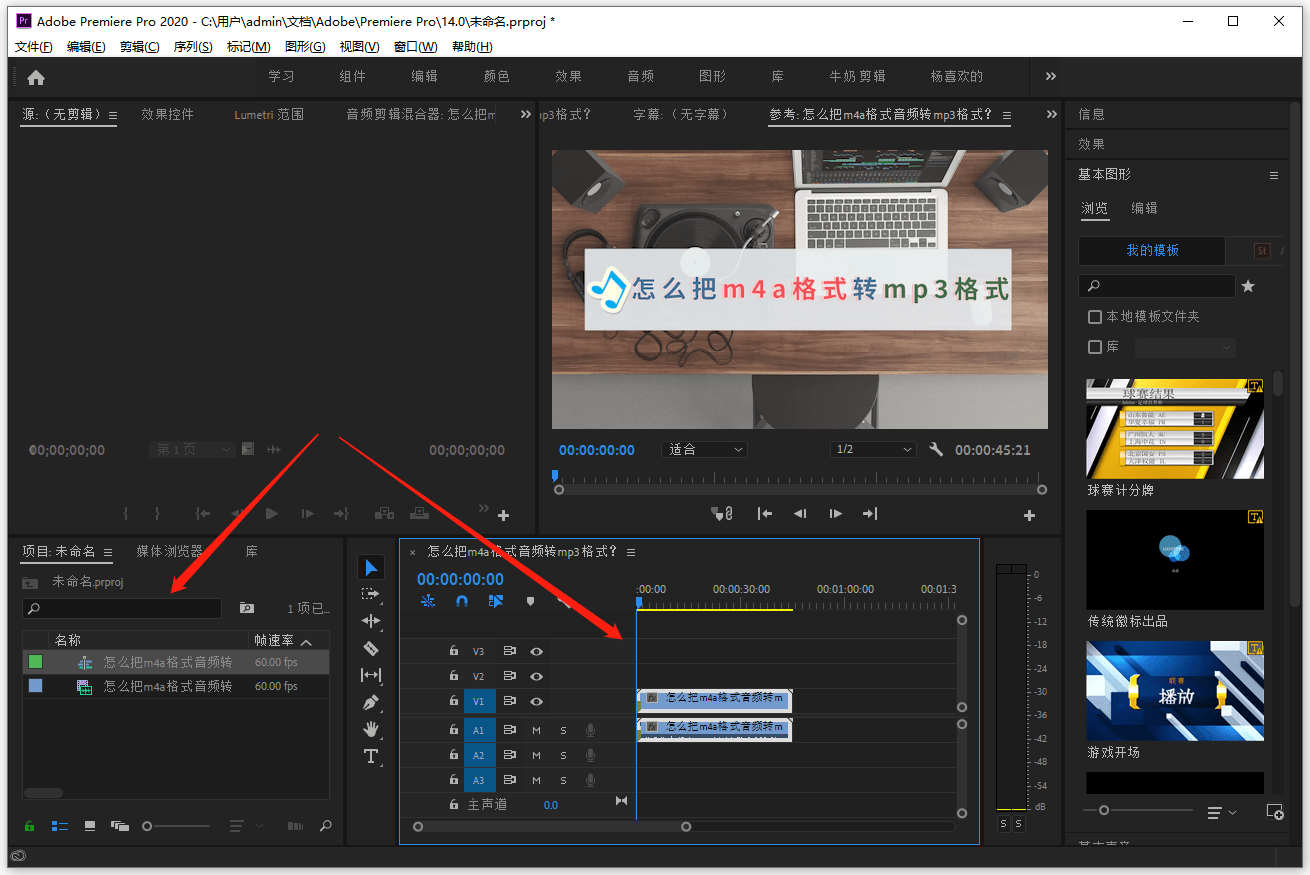
Task: Select the Pen tool
Action: click(x=371, y=702)
